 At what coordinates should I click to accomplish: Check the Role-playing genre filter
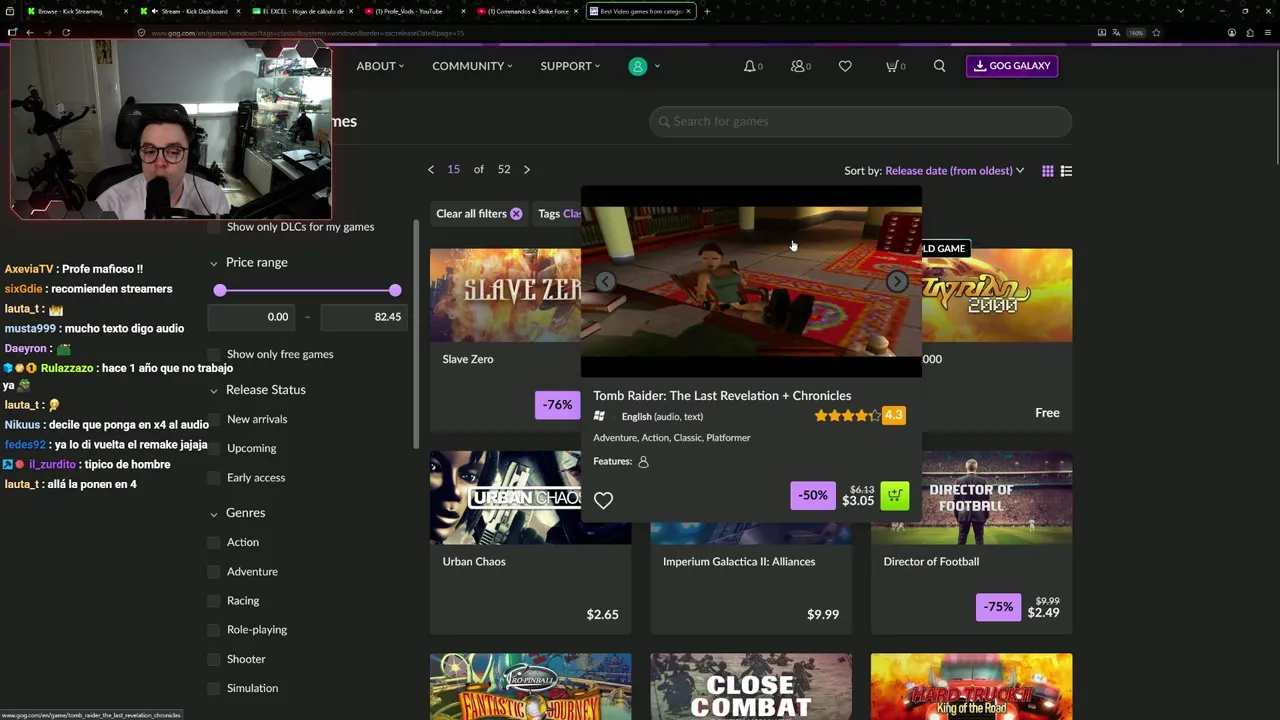tap(214, 629)
